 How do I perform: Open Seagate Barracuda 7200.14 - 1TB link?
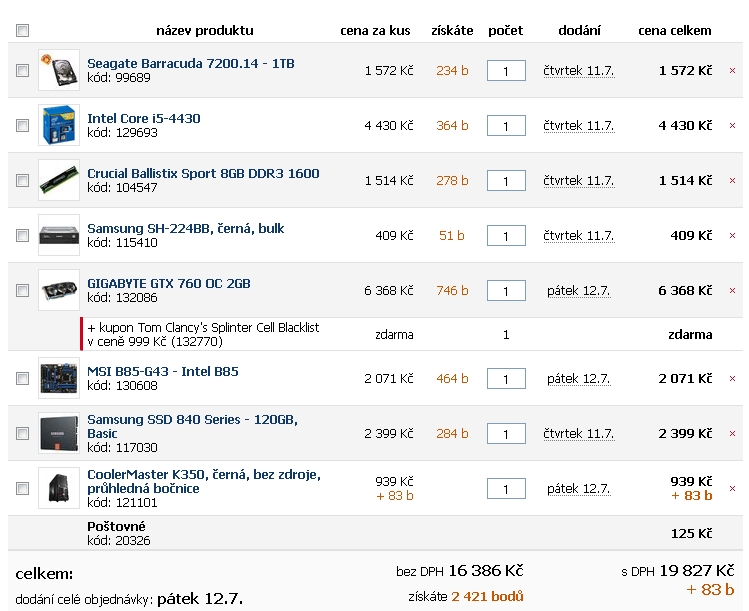coord(190,63)
